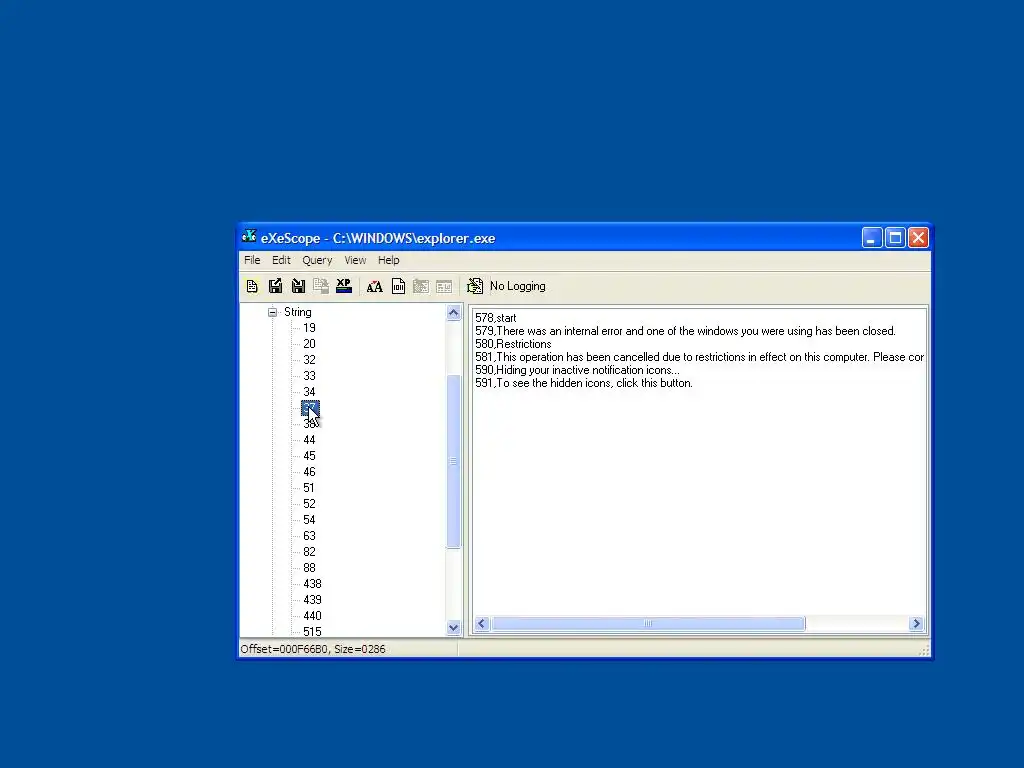The height and width of the screenshot is (768, 1024).
Task: Select string table 33 in the tree
Action: coord(310,376)
